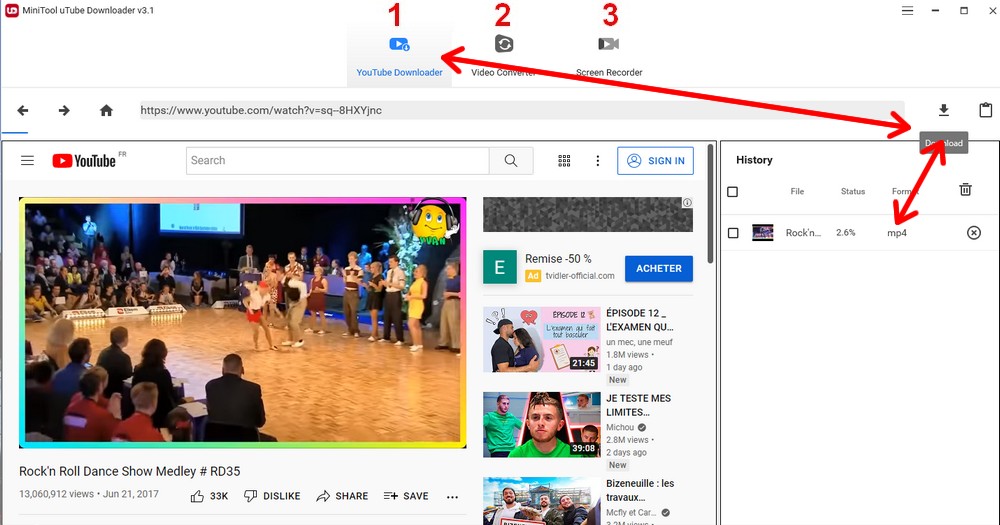Switch to the Video Converter tab

[x=504, y=57]
